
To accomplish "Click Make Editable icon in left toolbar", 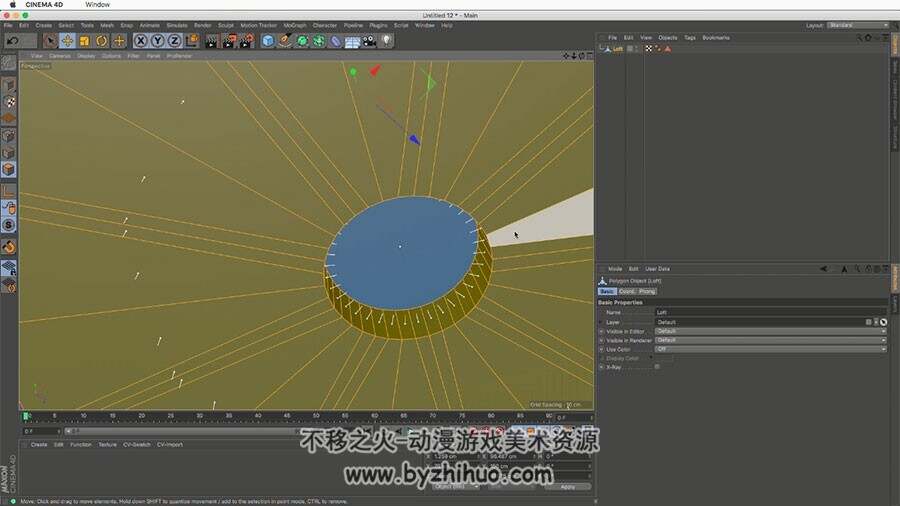I will tap(9, 62).
